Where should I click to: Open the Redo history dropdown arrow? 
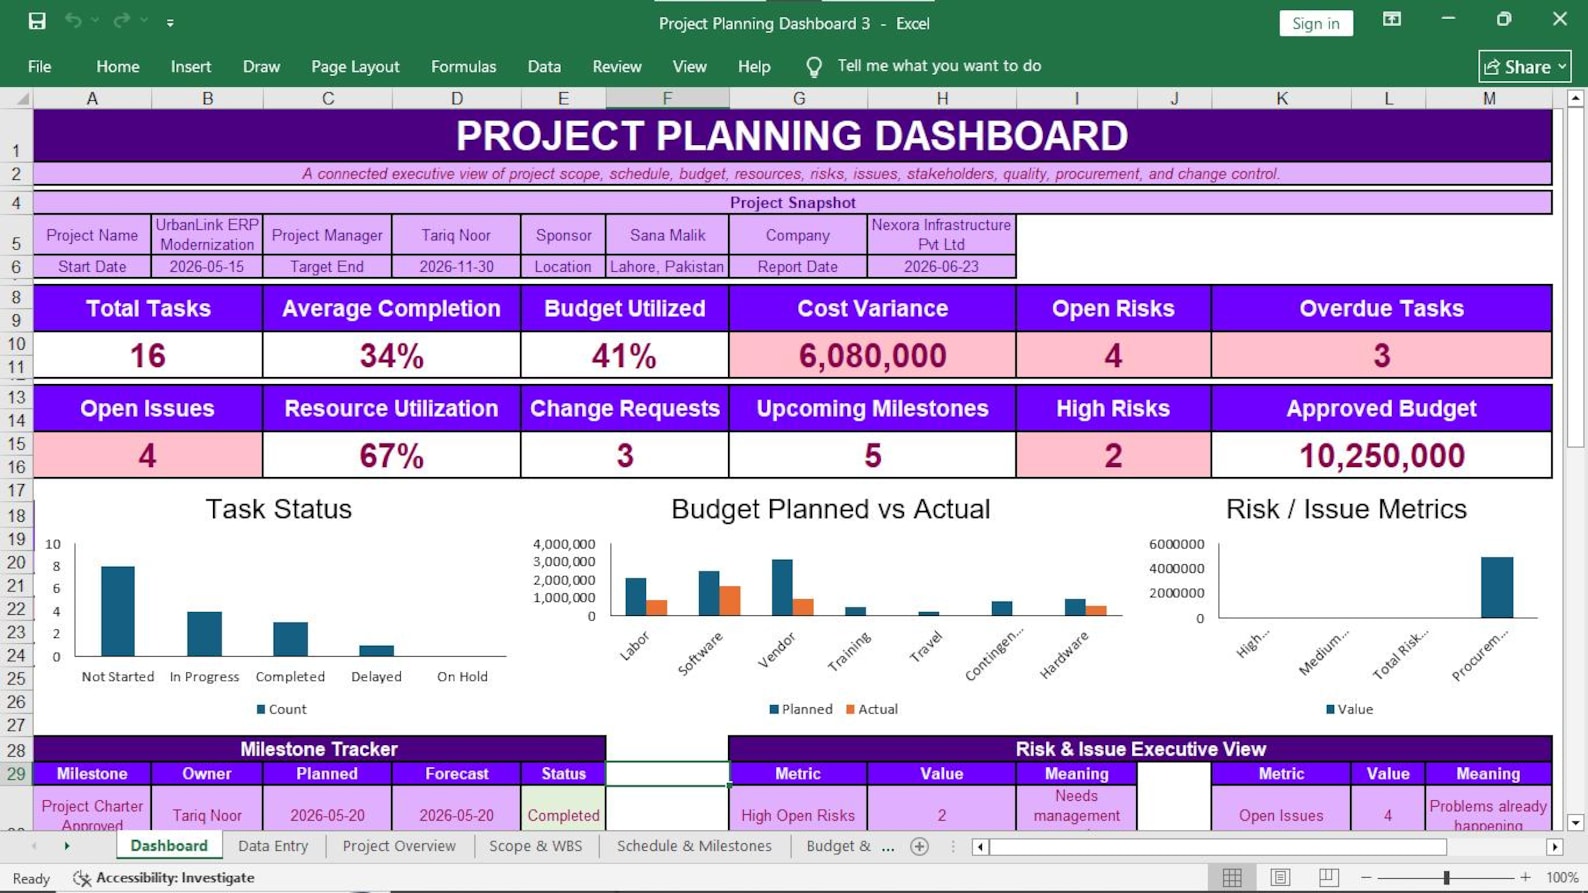[x=144, y=21]
